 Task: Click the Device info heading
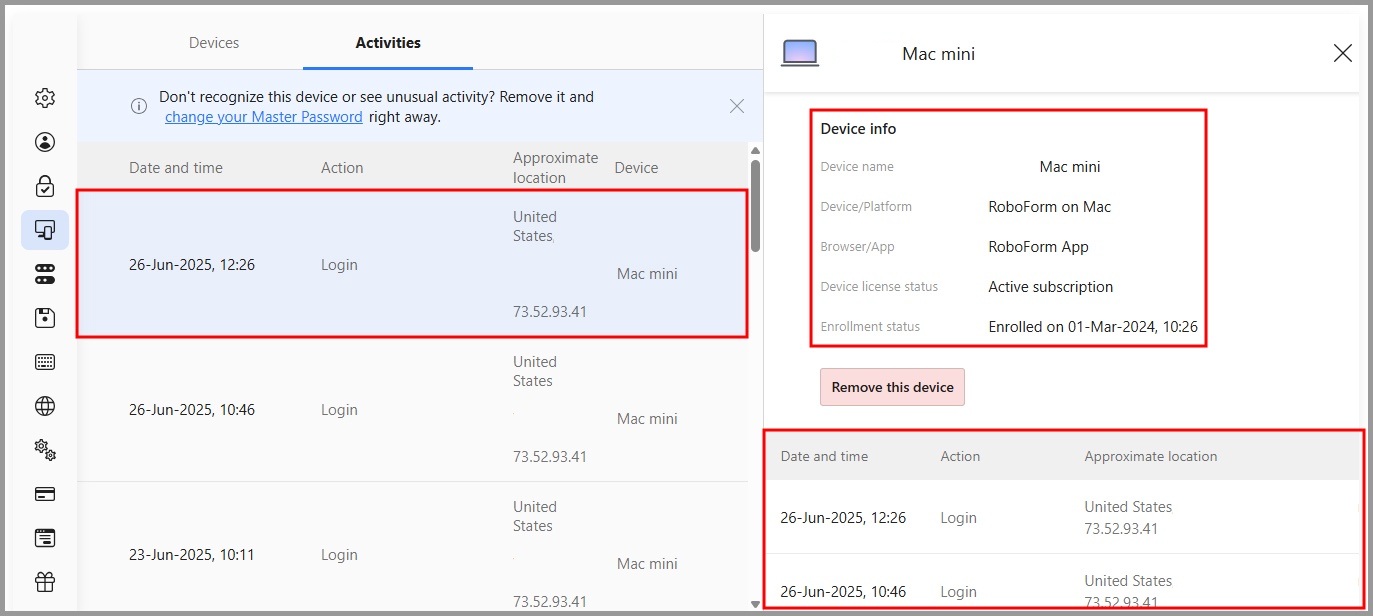coord(858,129)
